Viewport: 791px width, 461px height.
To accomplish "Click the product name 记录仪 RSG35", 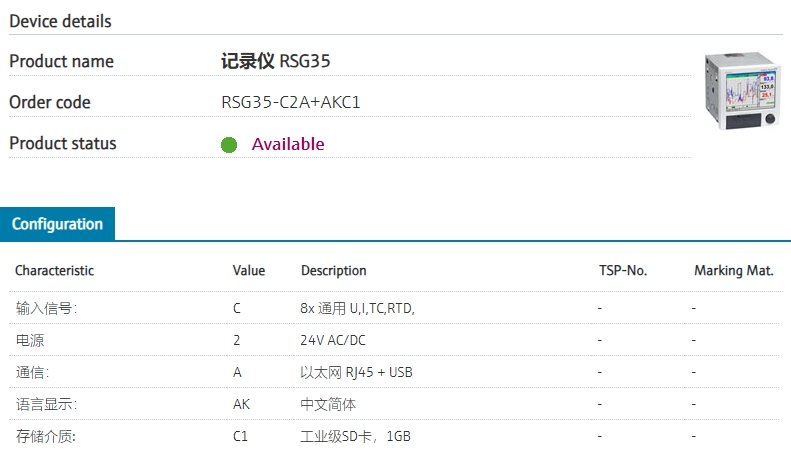I will click(x=275, y=61).
